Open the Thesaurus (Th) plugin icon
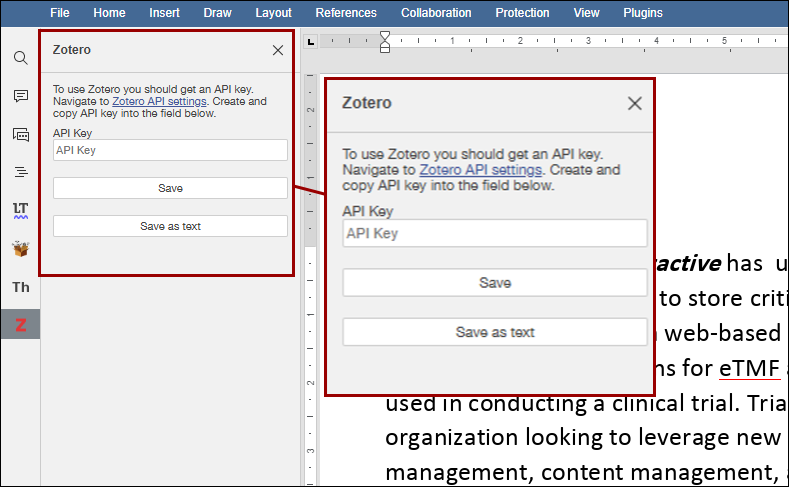Screen dimensions: 789x487 click(20, 287)
